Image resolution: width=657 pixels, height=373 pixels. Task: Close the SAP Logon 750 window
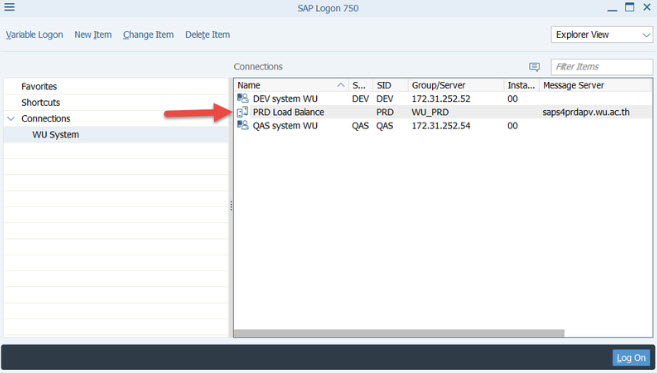coord(647,7)
